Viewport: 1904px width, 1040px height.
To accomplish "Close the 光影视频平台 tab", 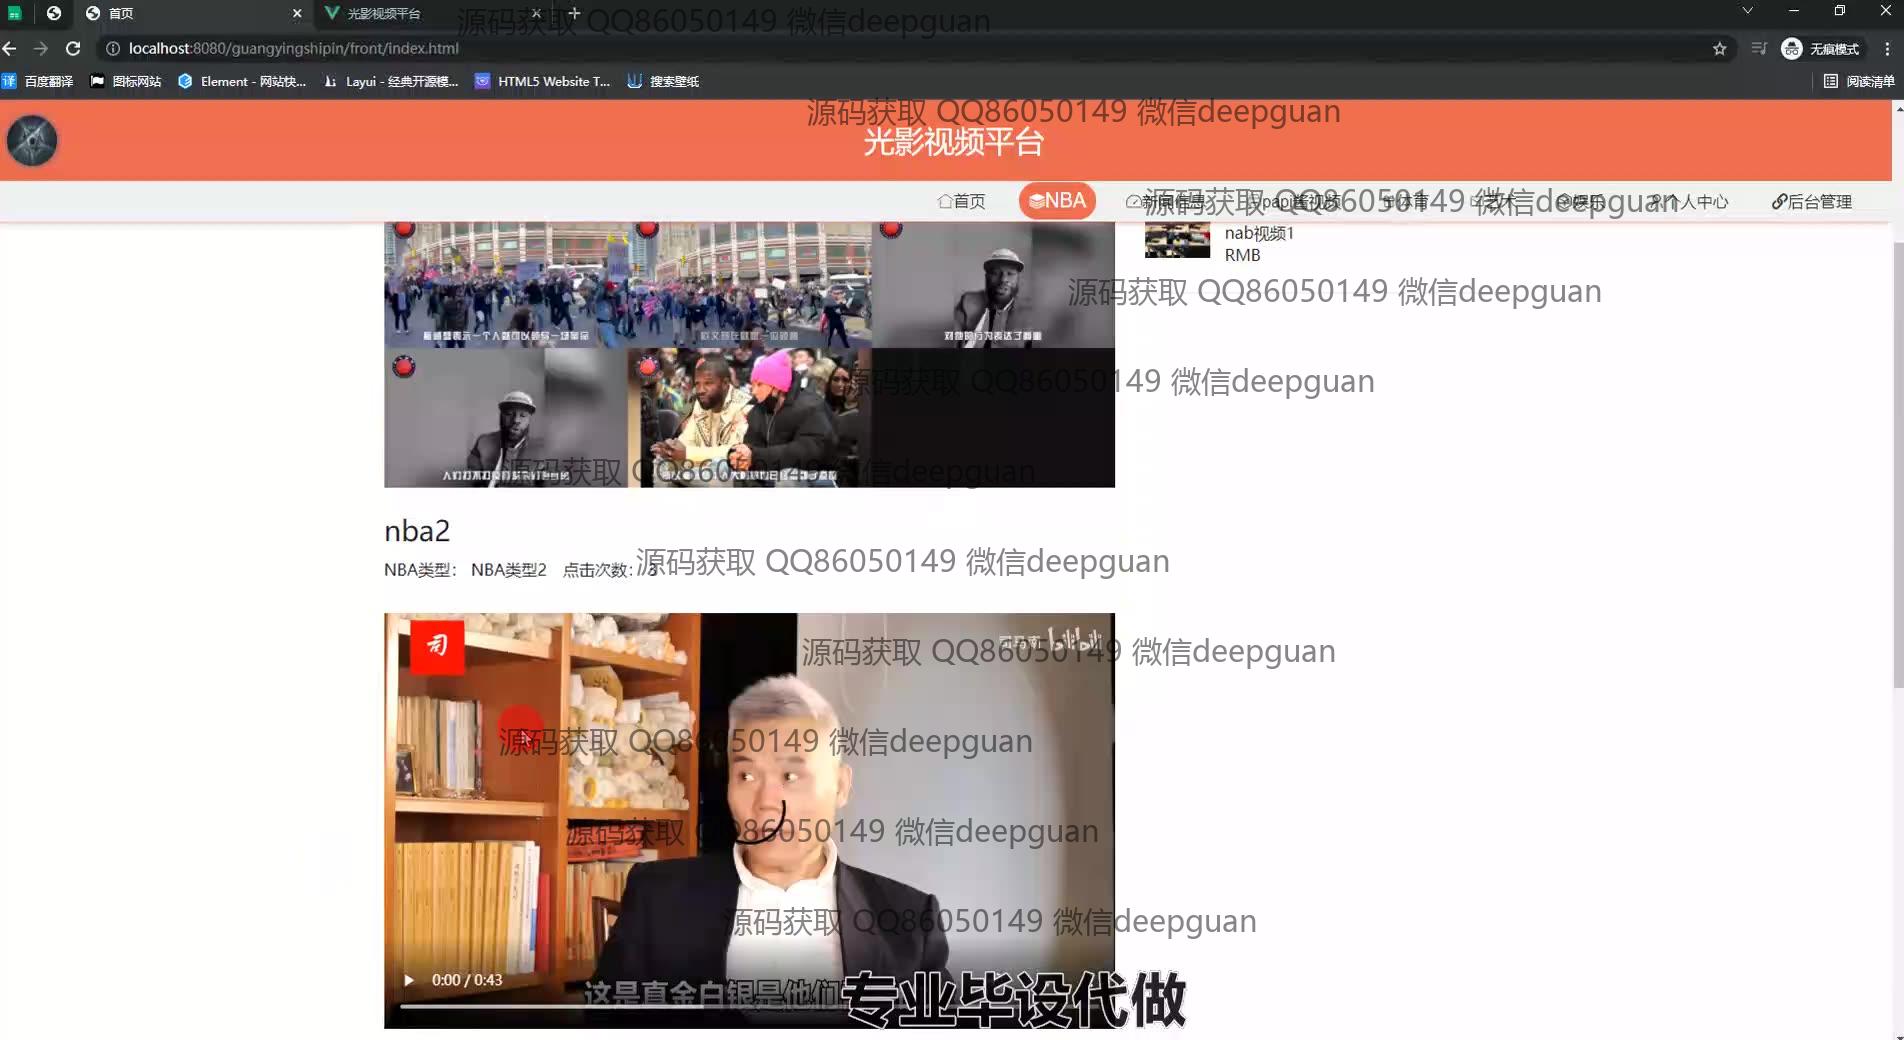I will (536, 13).
